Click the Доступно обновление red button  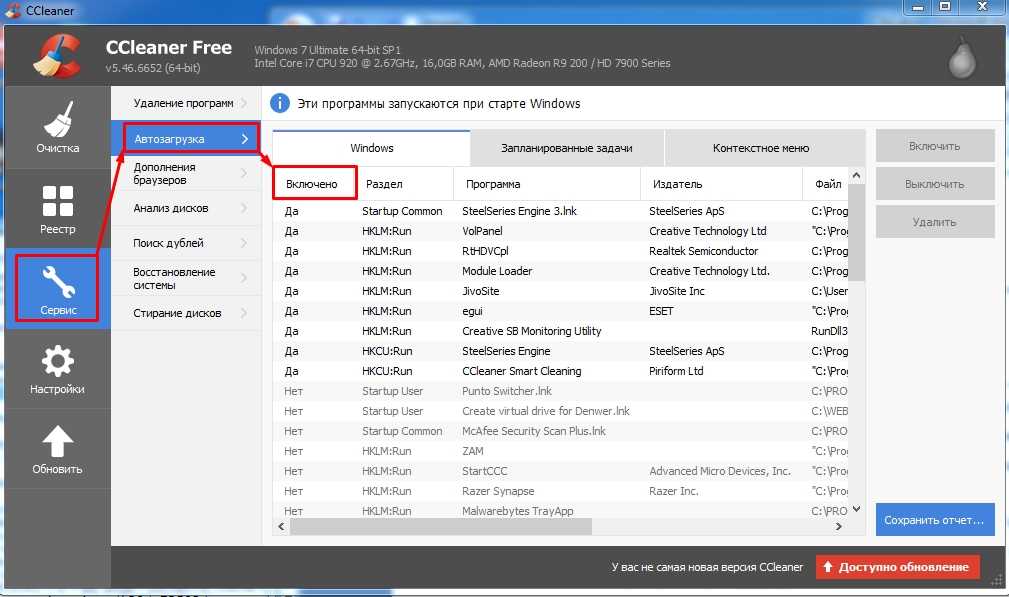click(x=897, y=567)
